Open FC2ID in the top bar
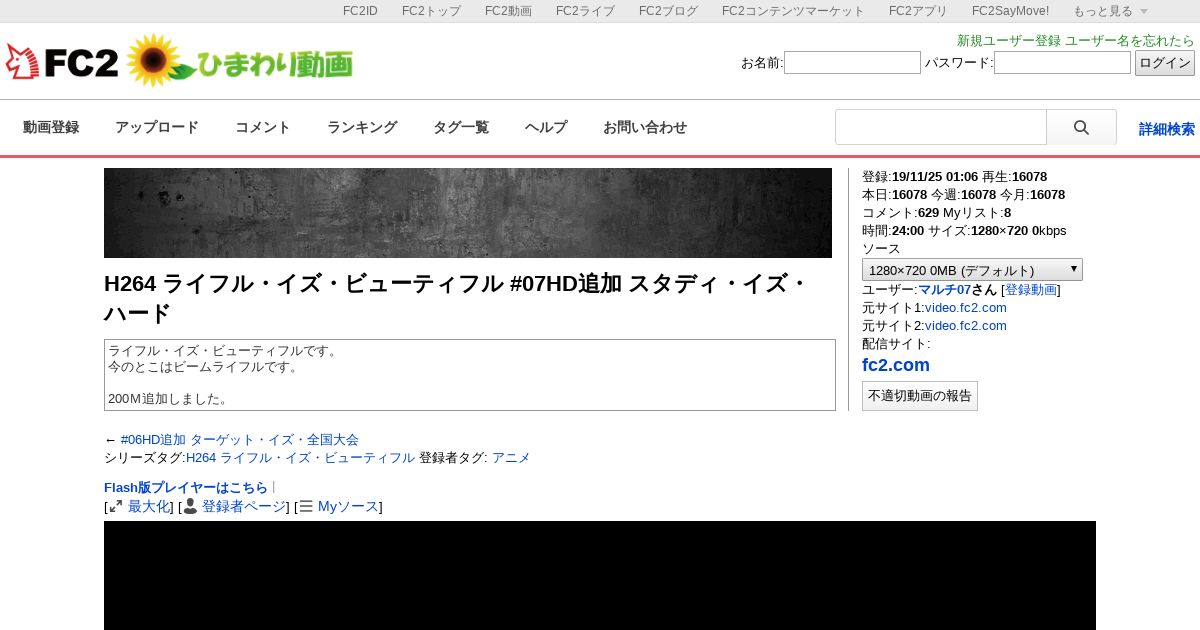 360,11
